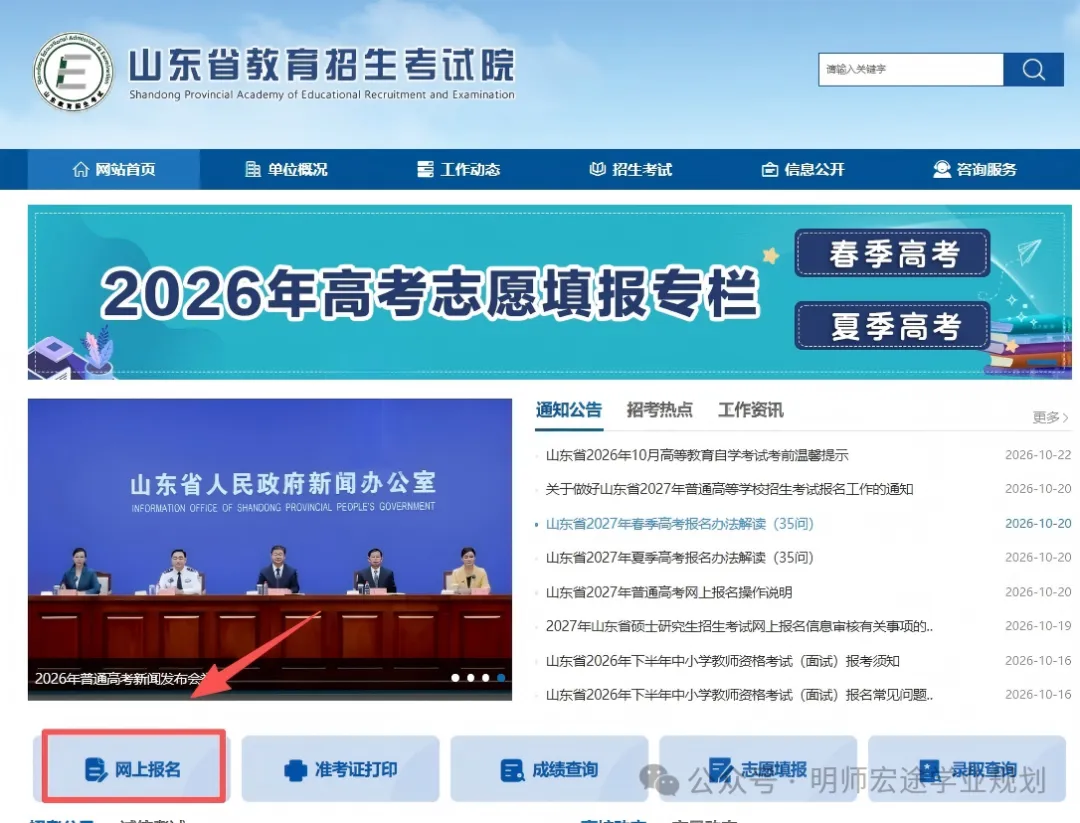Click the 志愿填报 button
Image resolution: width=1080 pixels, height=823 pixels.
coord(758,769)
